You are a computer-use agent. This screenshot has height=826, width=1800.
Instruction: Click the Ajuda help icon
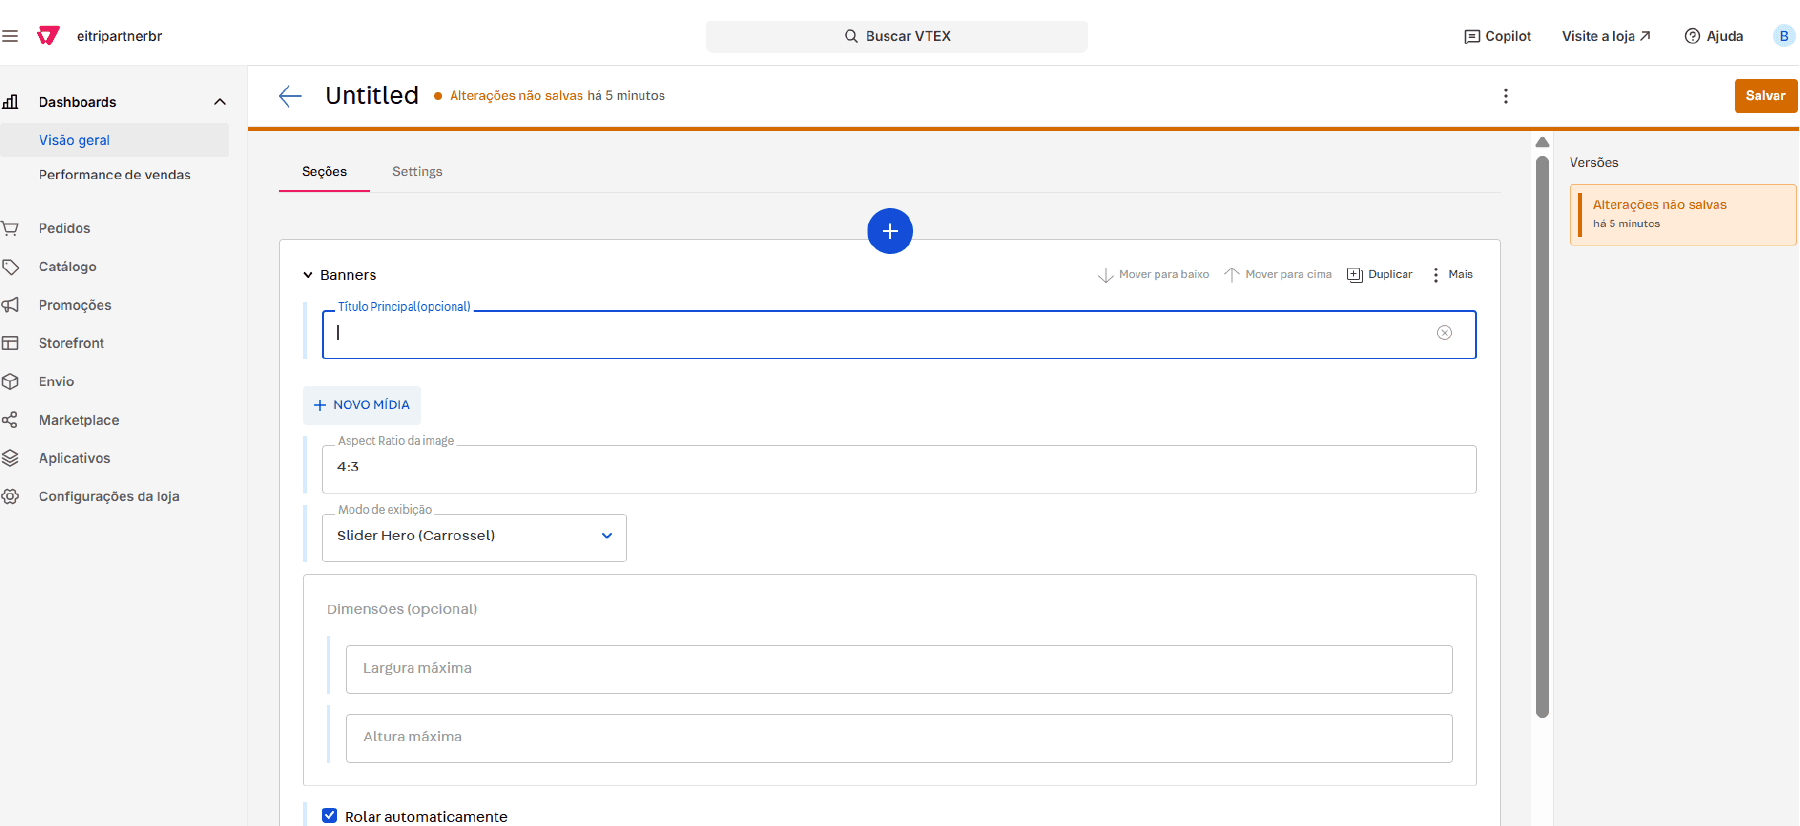(x=1692, y=36)
